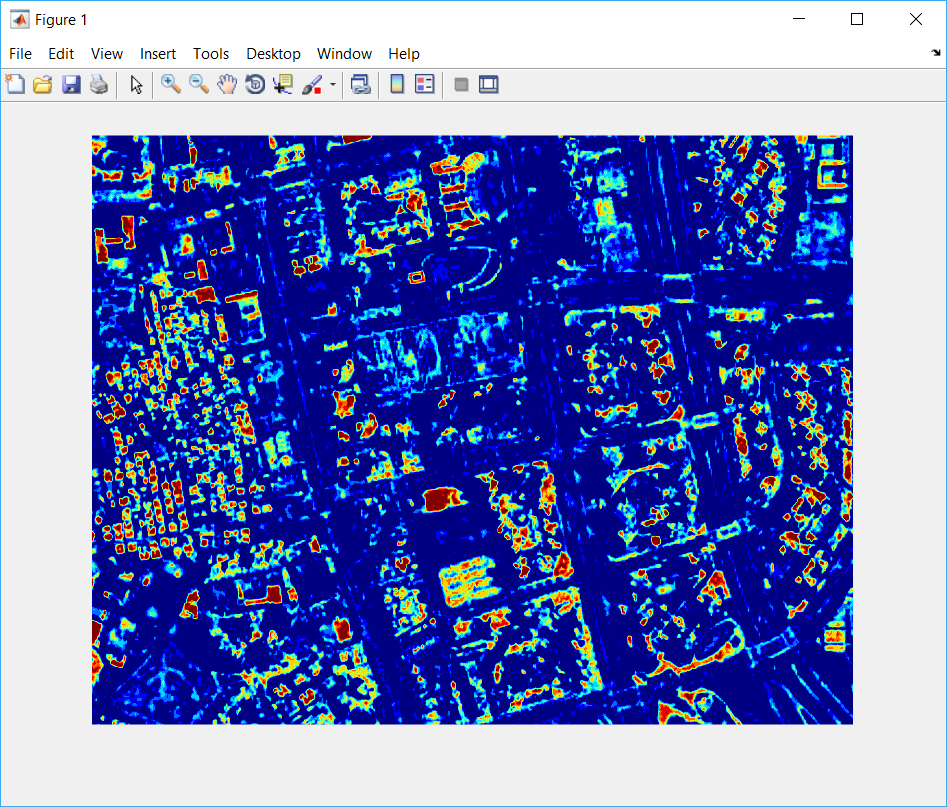The height and width of the screenshot is (807, 947).
Task: Activate the Brush data tool
Action: (312, 85)
